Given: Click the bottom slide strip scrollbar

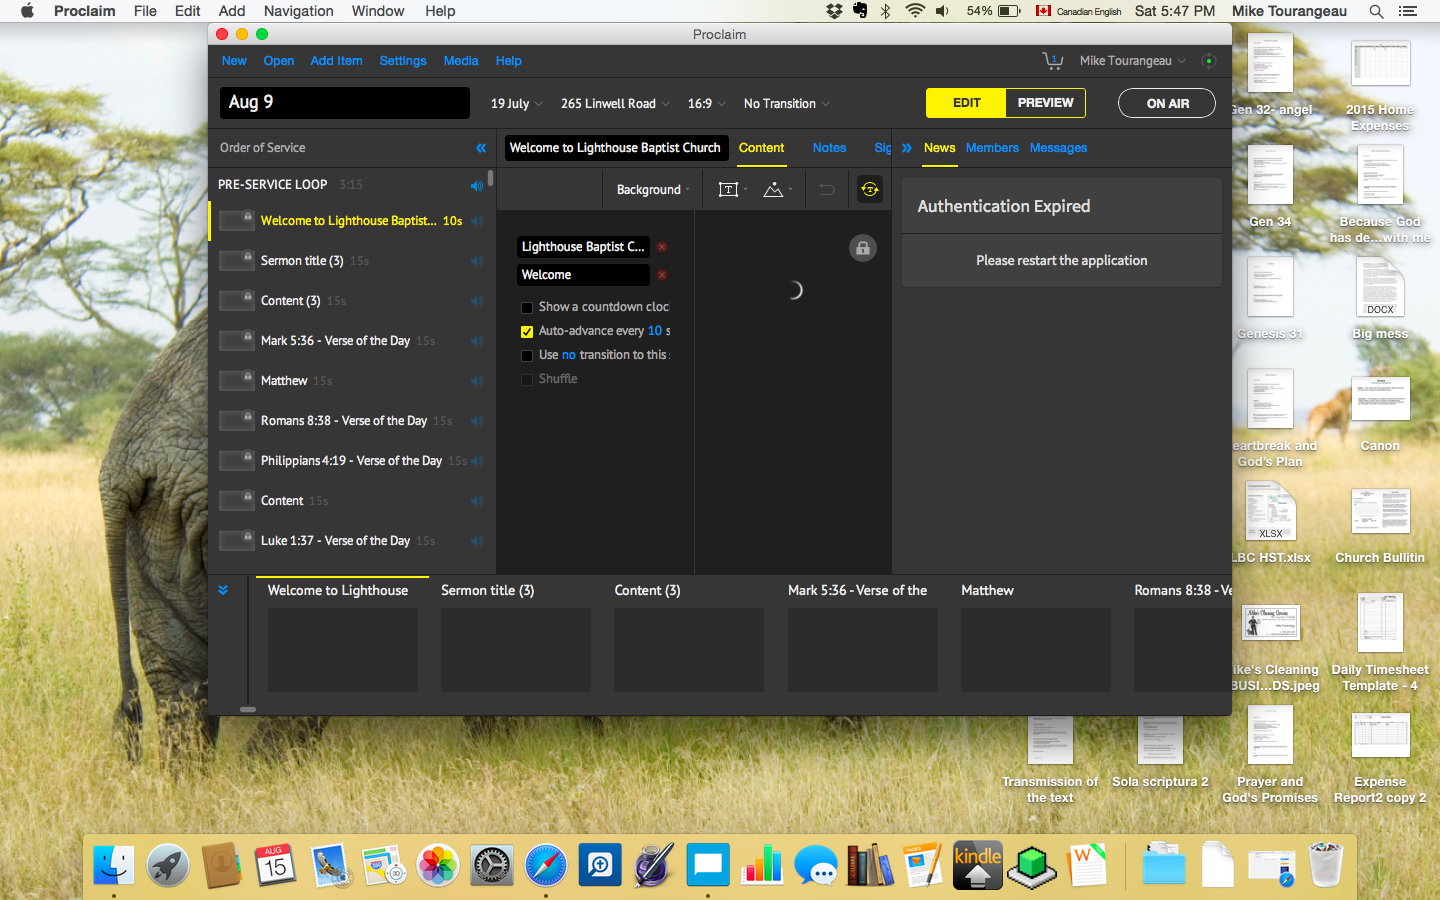Looking at the screenshot, I should click(248, 709).
